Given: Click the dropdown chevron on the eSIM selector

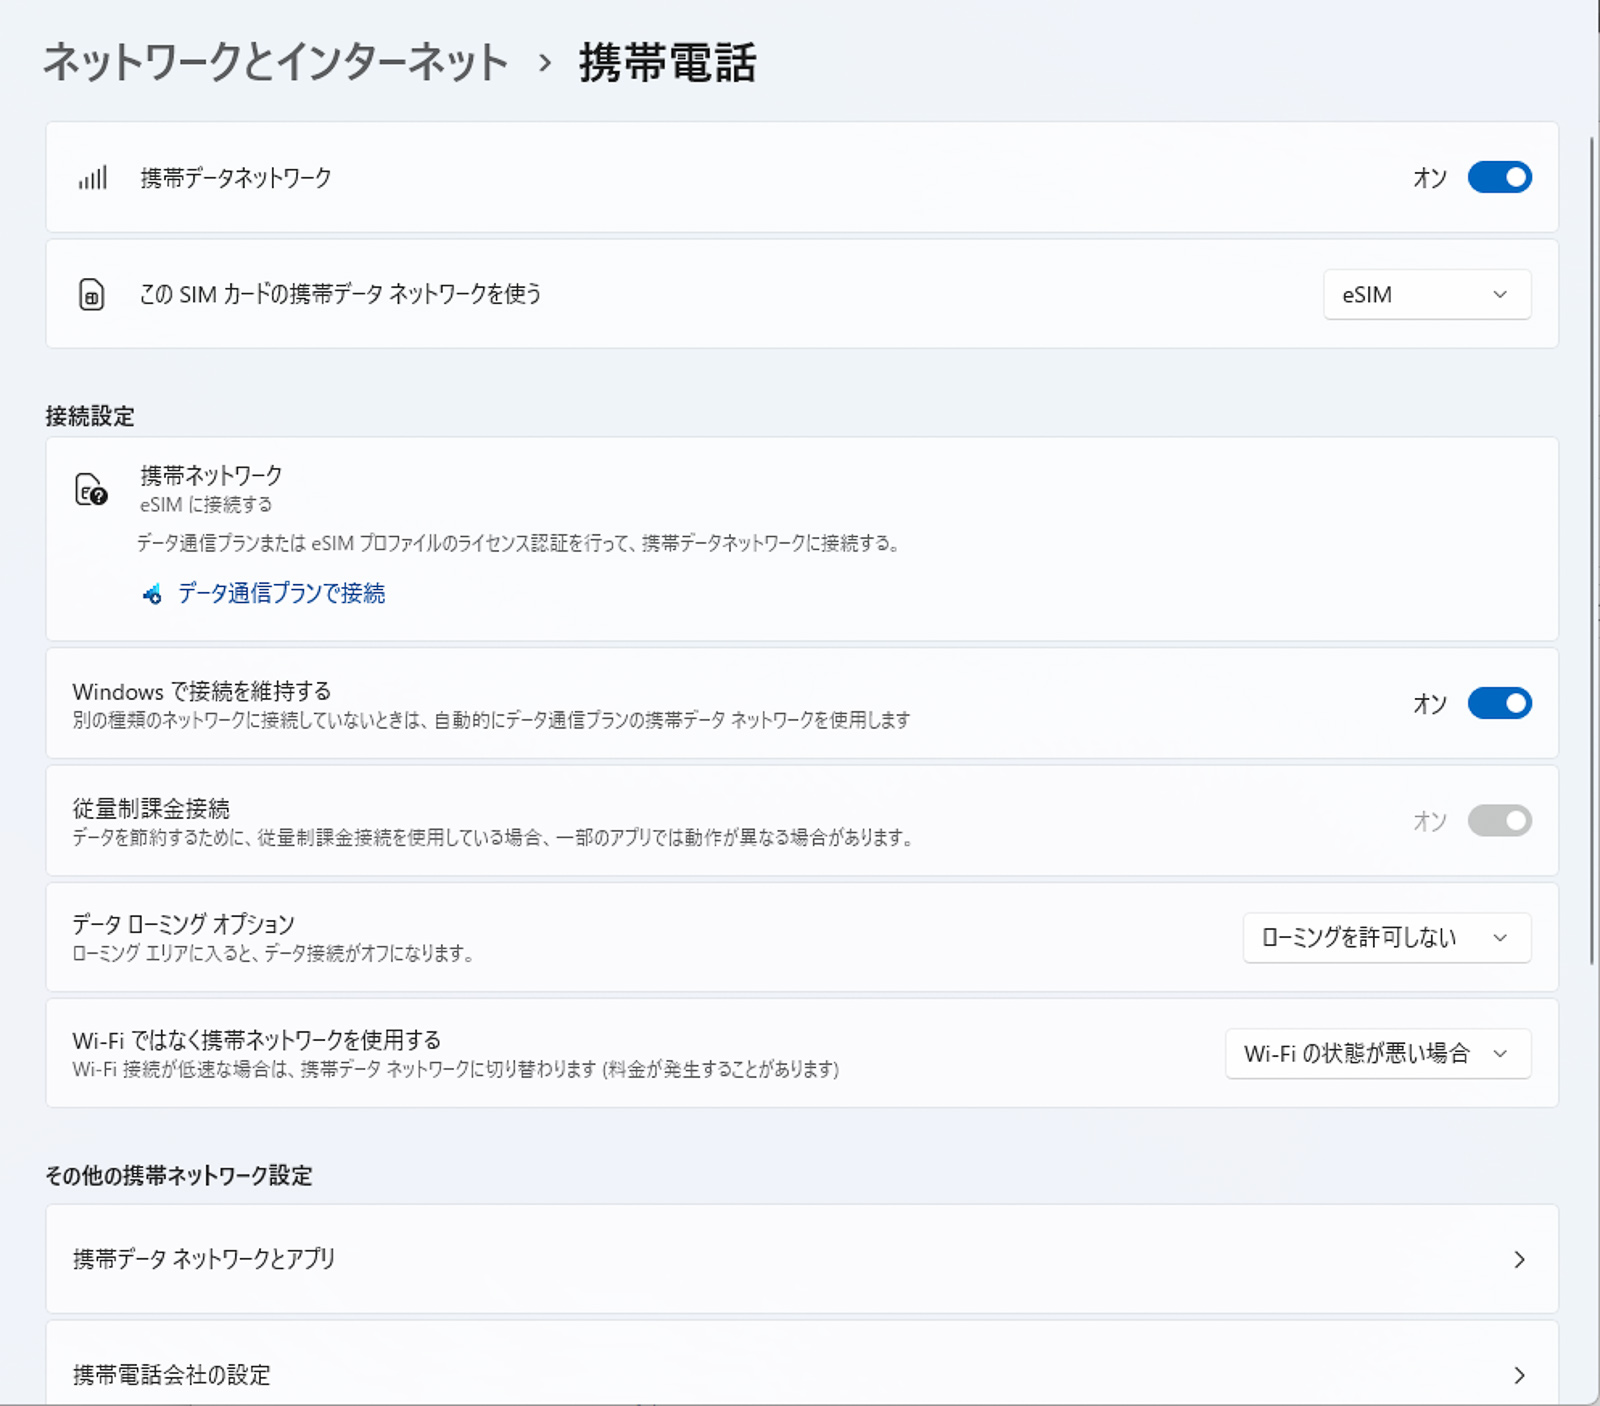Looking at the screenshot, I should 1498,294.
